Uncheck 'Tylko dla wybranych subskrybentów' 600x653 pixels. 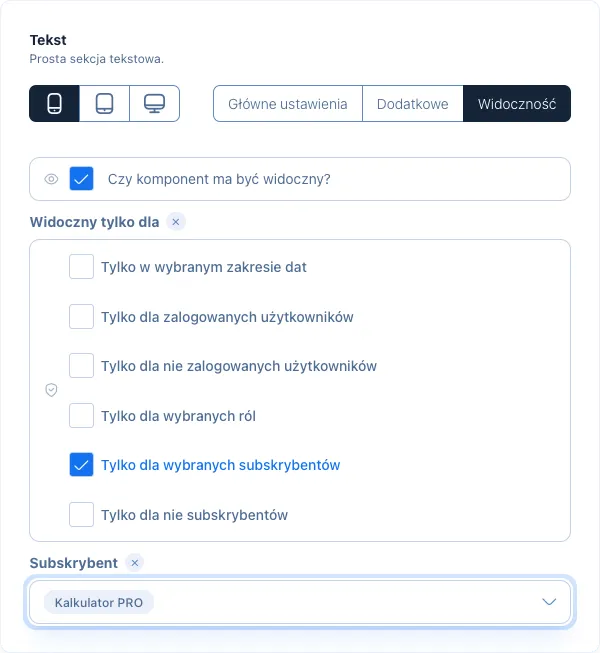click(81, 465)
